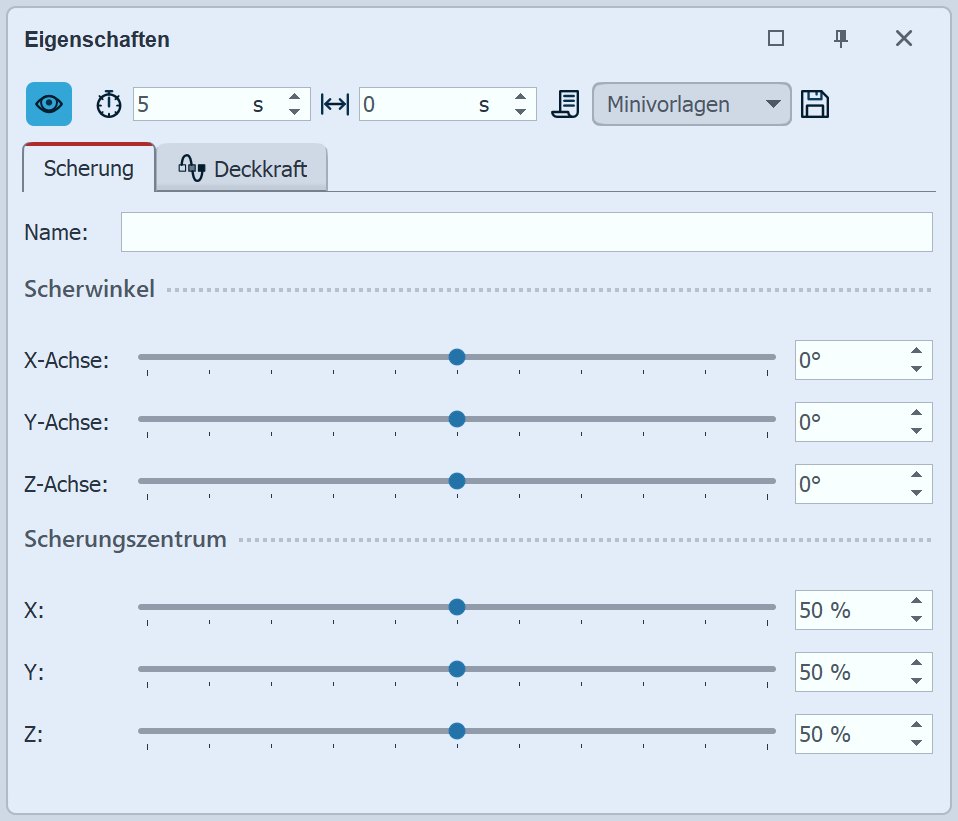
Task: Decrease the 0 s value using the down arrow
Action: coord(521,110)
